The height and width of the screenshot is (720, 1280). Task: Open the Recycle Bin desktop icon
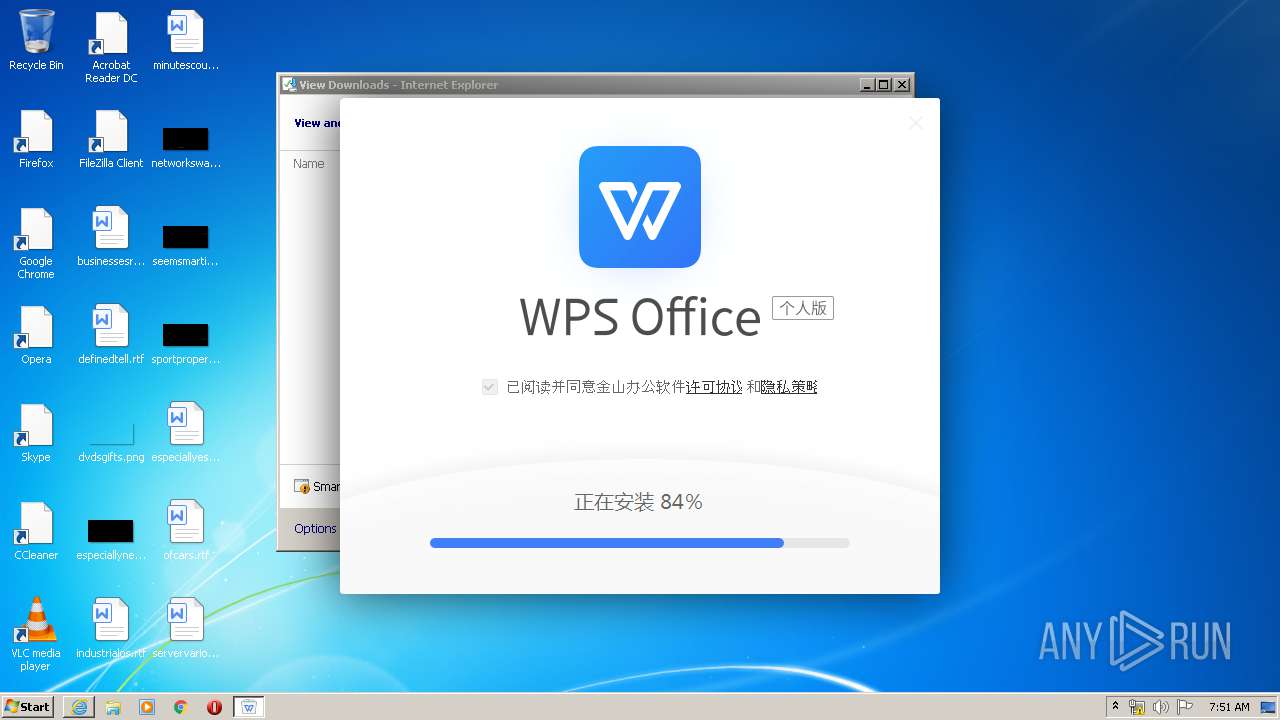(36, 40)
